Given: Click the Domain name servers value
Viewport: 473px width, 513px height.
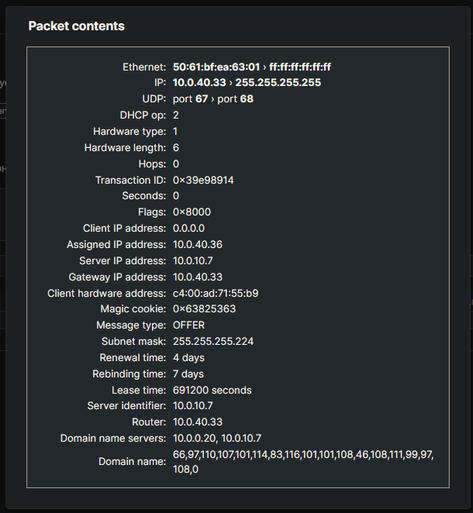Looking at the screenshot, I should (x=217, y=438).
